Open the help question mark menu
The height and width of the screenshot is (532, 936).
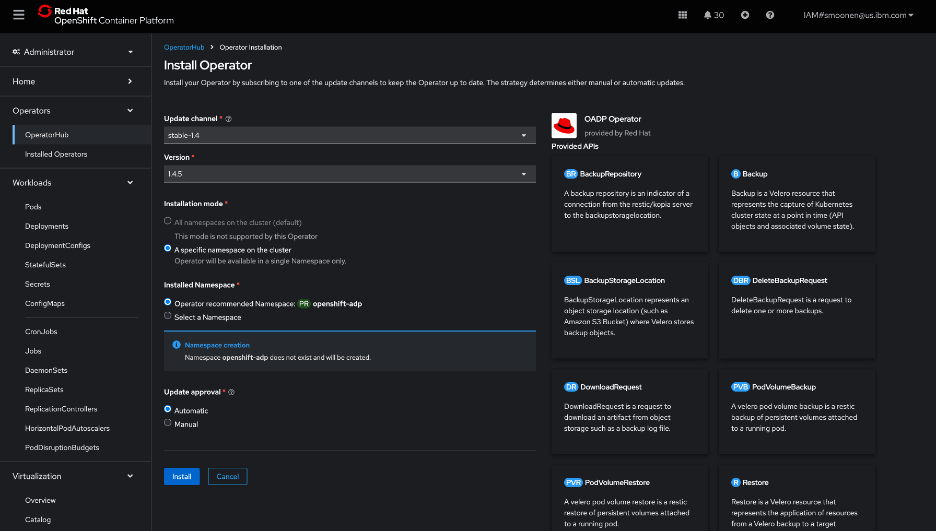tap(770, 15)
